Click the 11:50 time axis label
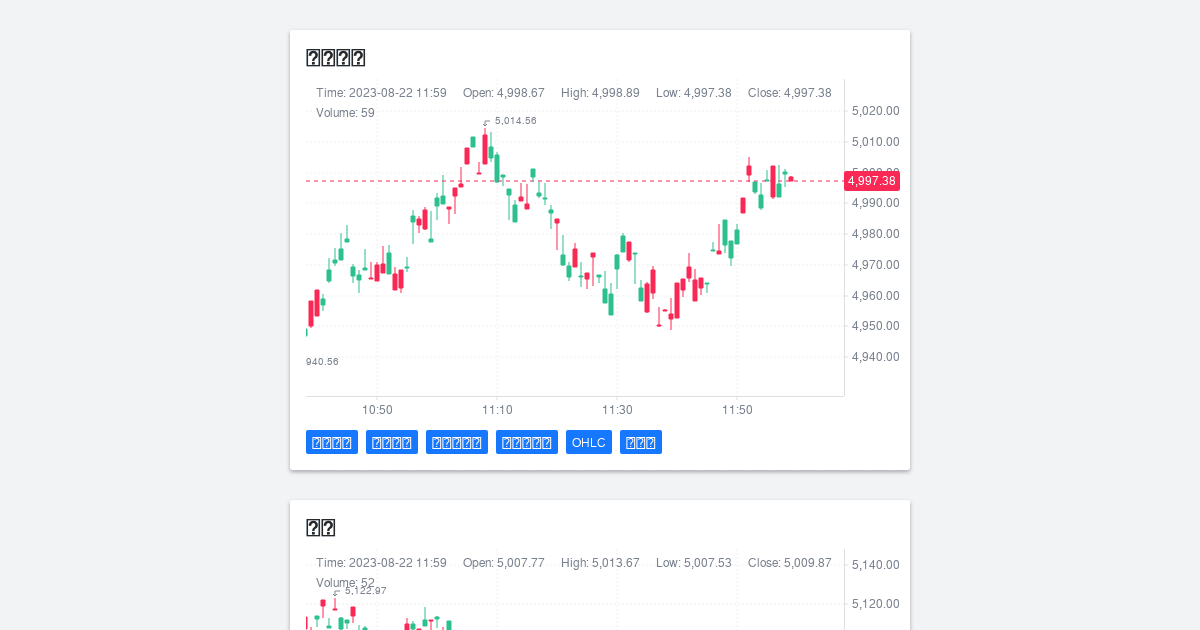 click(737, 410)
